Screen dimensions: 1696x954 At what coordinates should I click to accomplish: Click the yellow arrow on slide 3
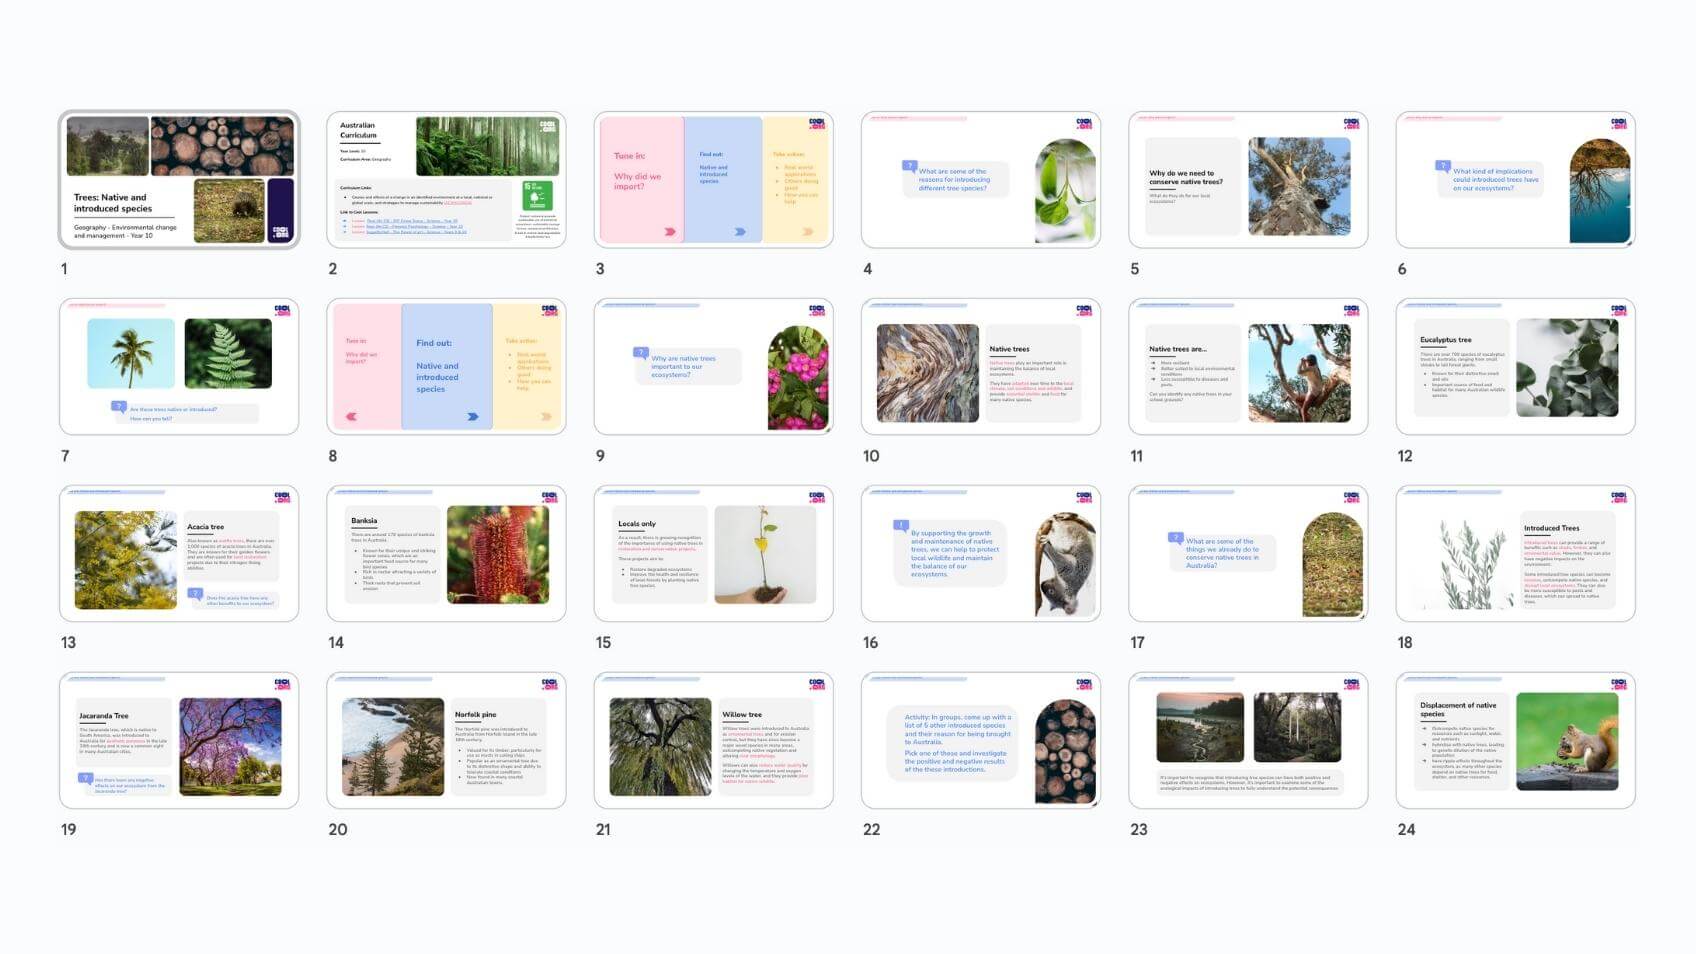point(807,232)
